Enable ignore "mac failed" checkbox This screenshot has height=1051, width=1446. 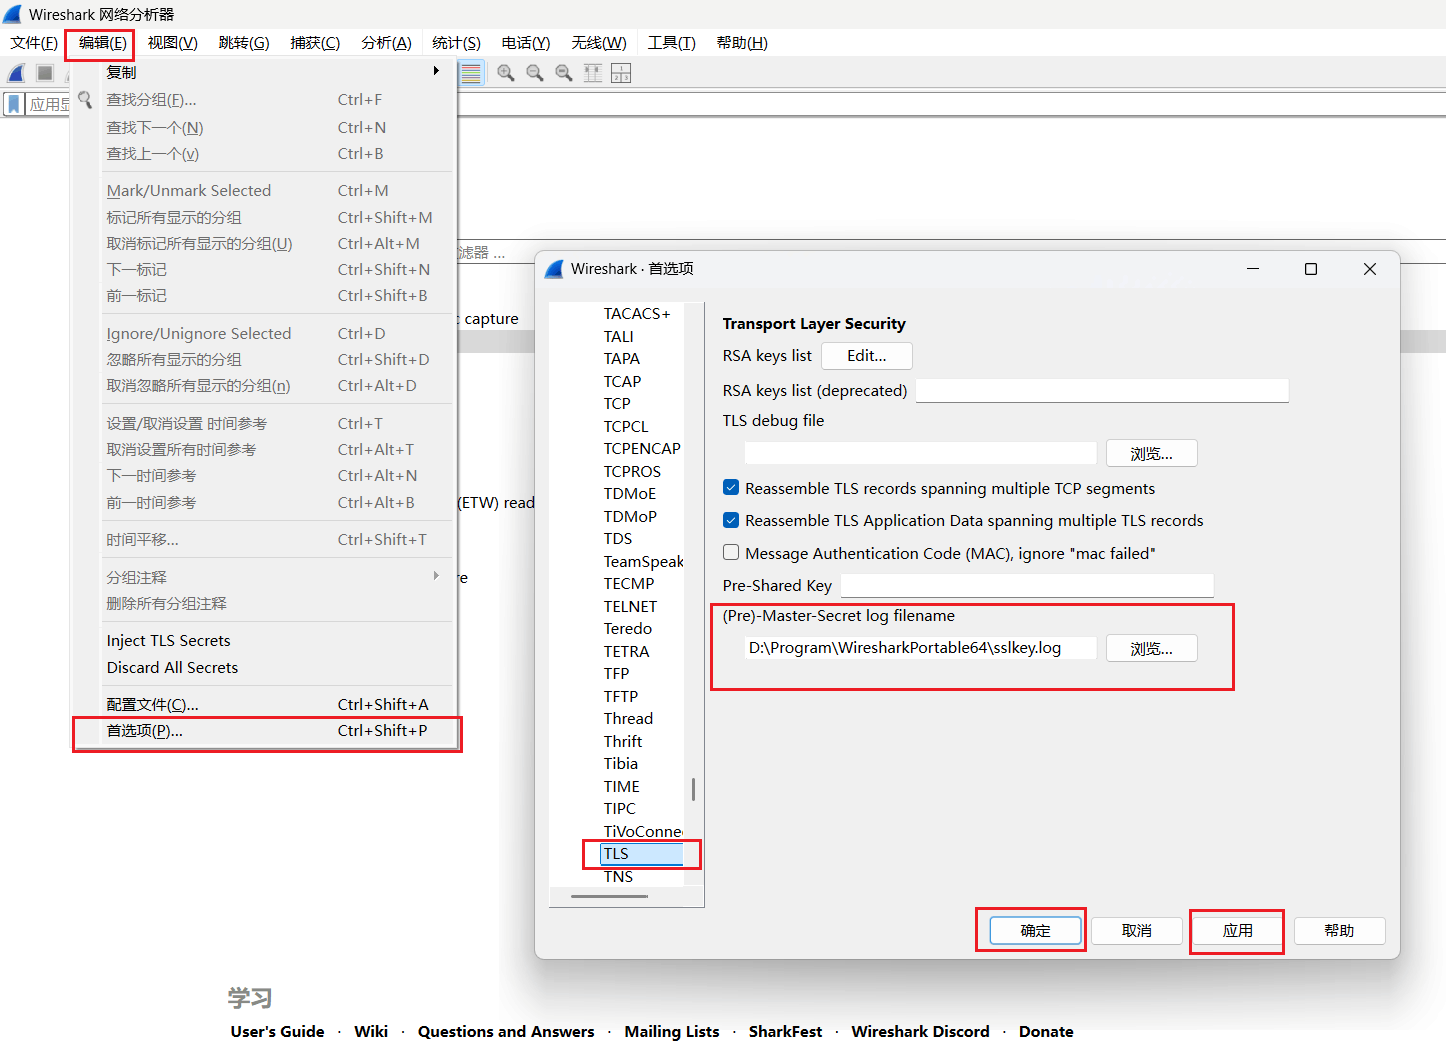click(x=731, y=553)
